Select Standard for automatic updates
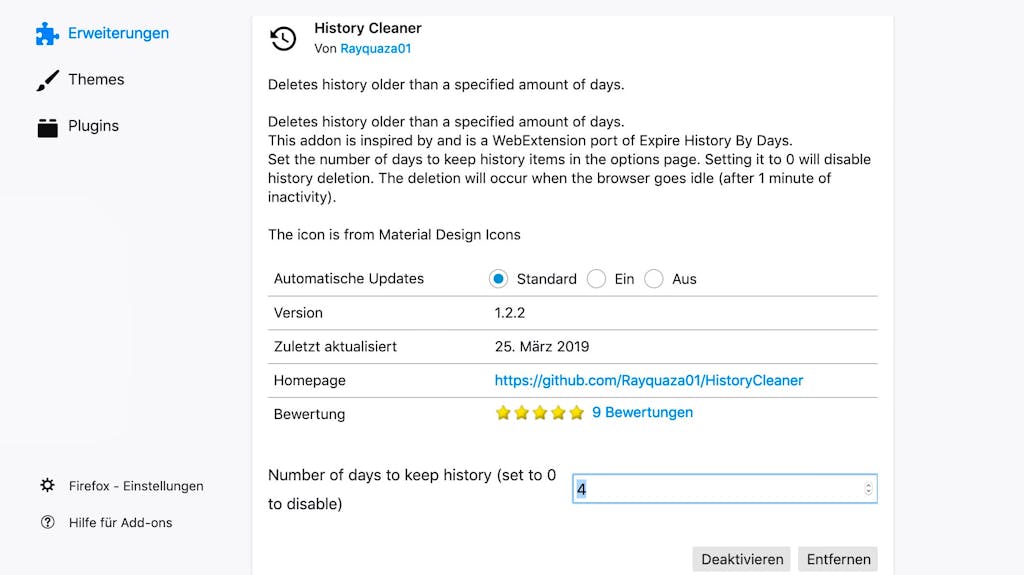This screenshot has height=575, width=1024. [x=498, y=279]
